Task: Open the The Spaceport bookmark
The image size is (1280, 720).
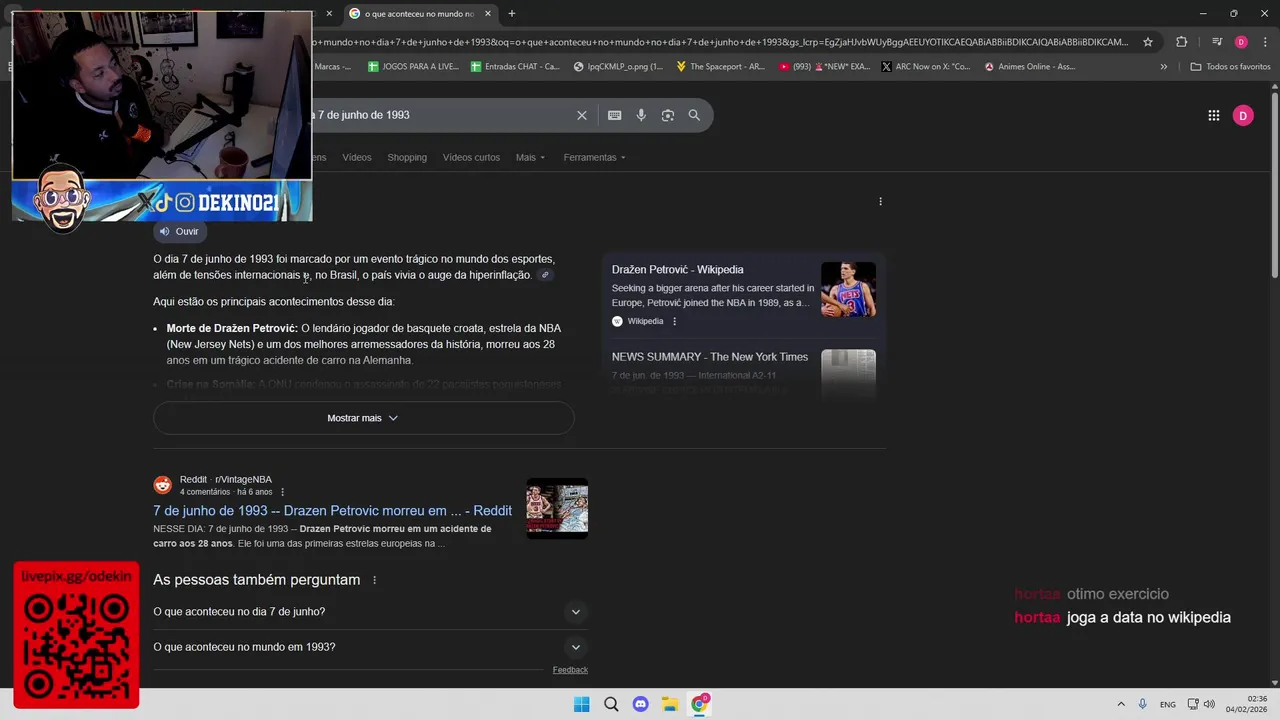Action: tap(720, 67)
